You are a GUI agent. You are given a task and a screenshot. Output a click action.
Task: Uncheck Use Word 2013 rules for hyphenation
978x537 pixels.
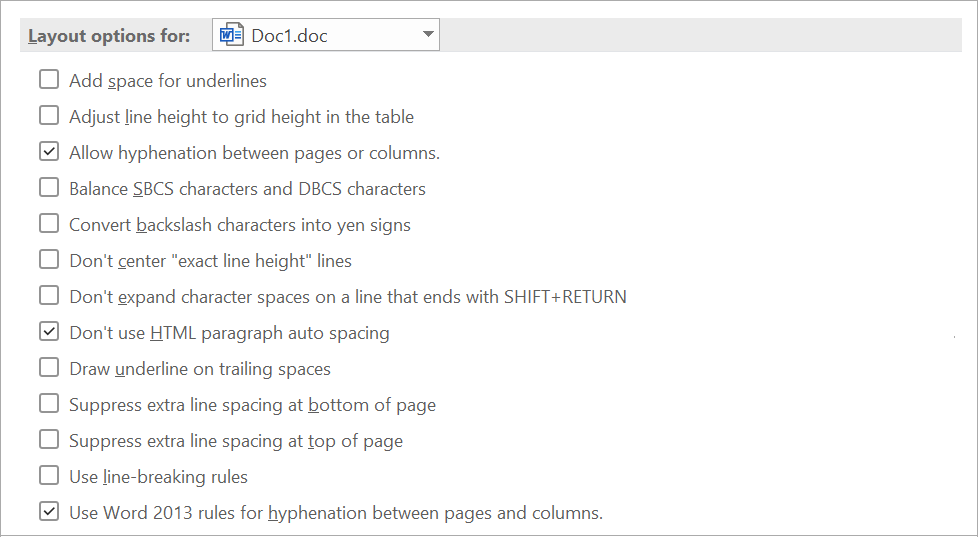pos(49,512)
